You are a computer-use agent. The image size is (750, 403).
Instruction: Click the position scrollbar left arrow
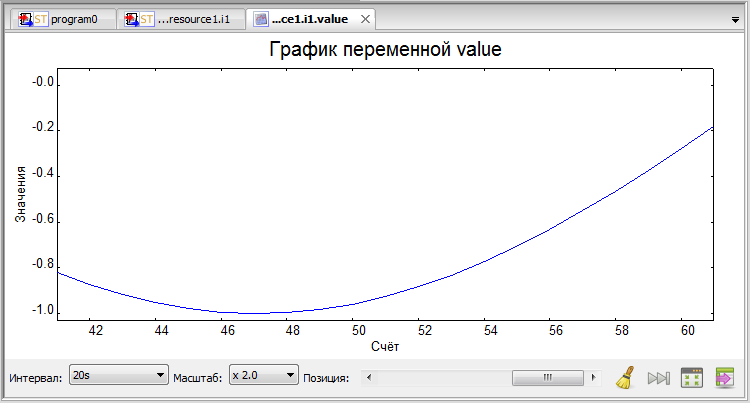click(365, 378)
